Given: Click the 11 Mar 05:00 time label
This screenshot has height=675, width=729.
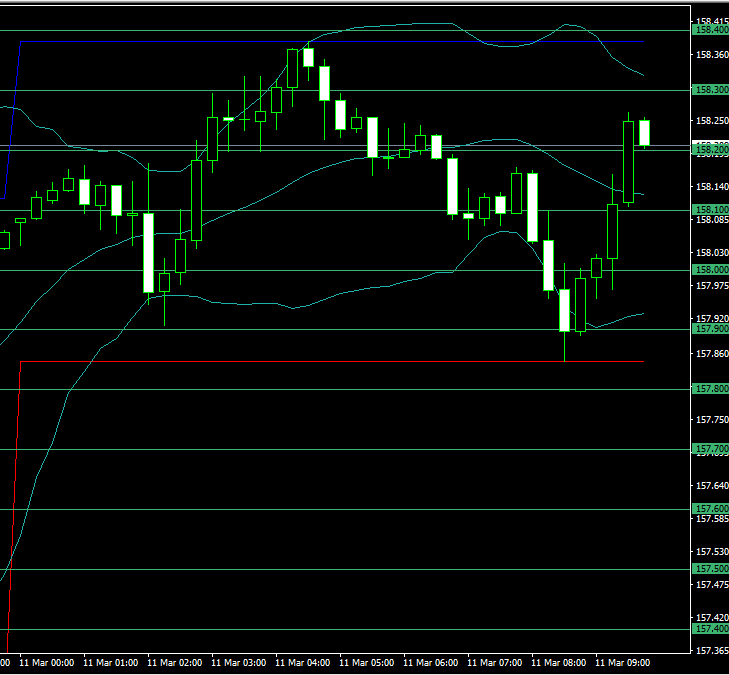Looking at the screenshot, I should pyautogui.click(x=367, y=662).
